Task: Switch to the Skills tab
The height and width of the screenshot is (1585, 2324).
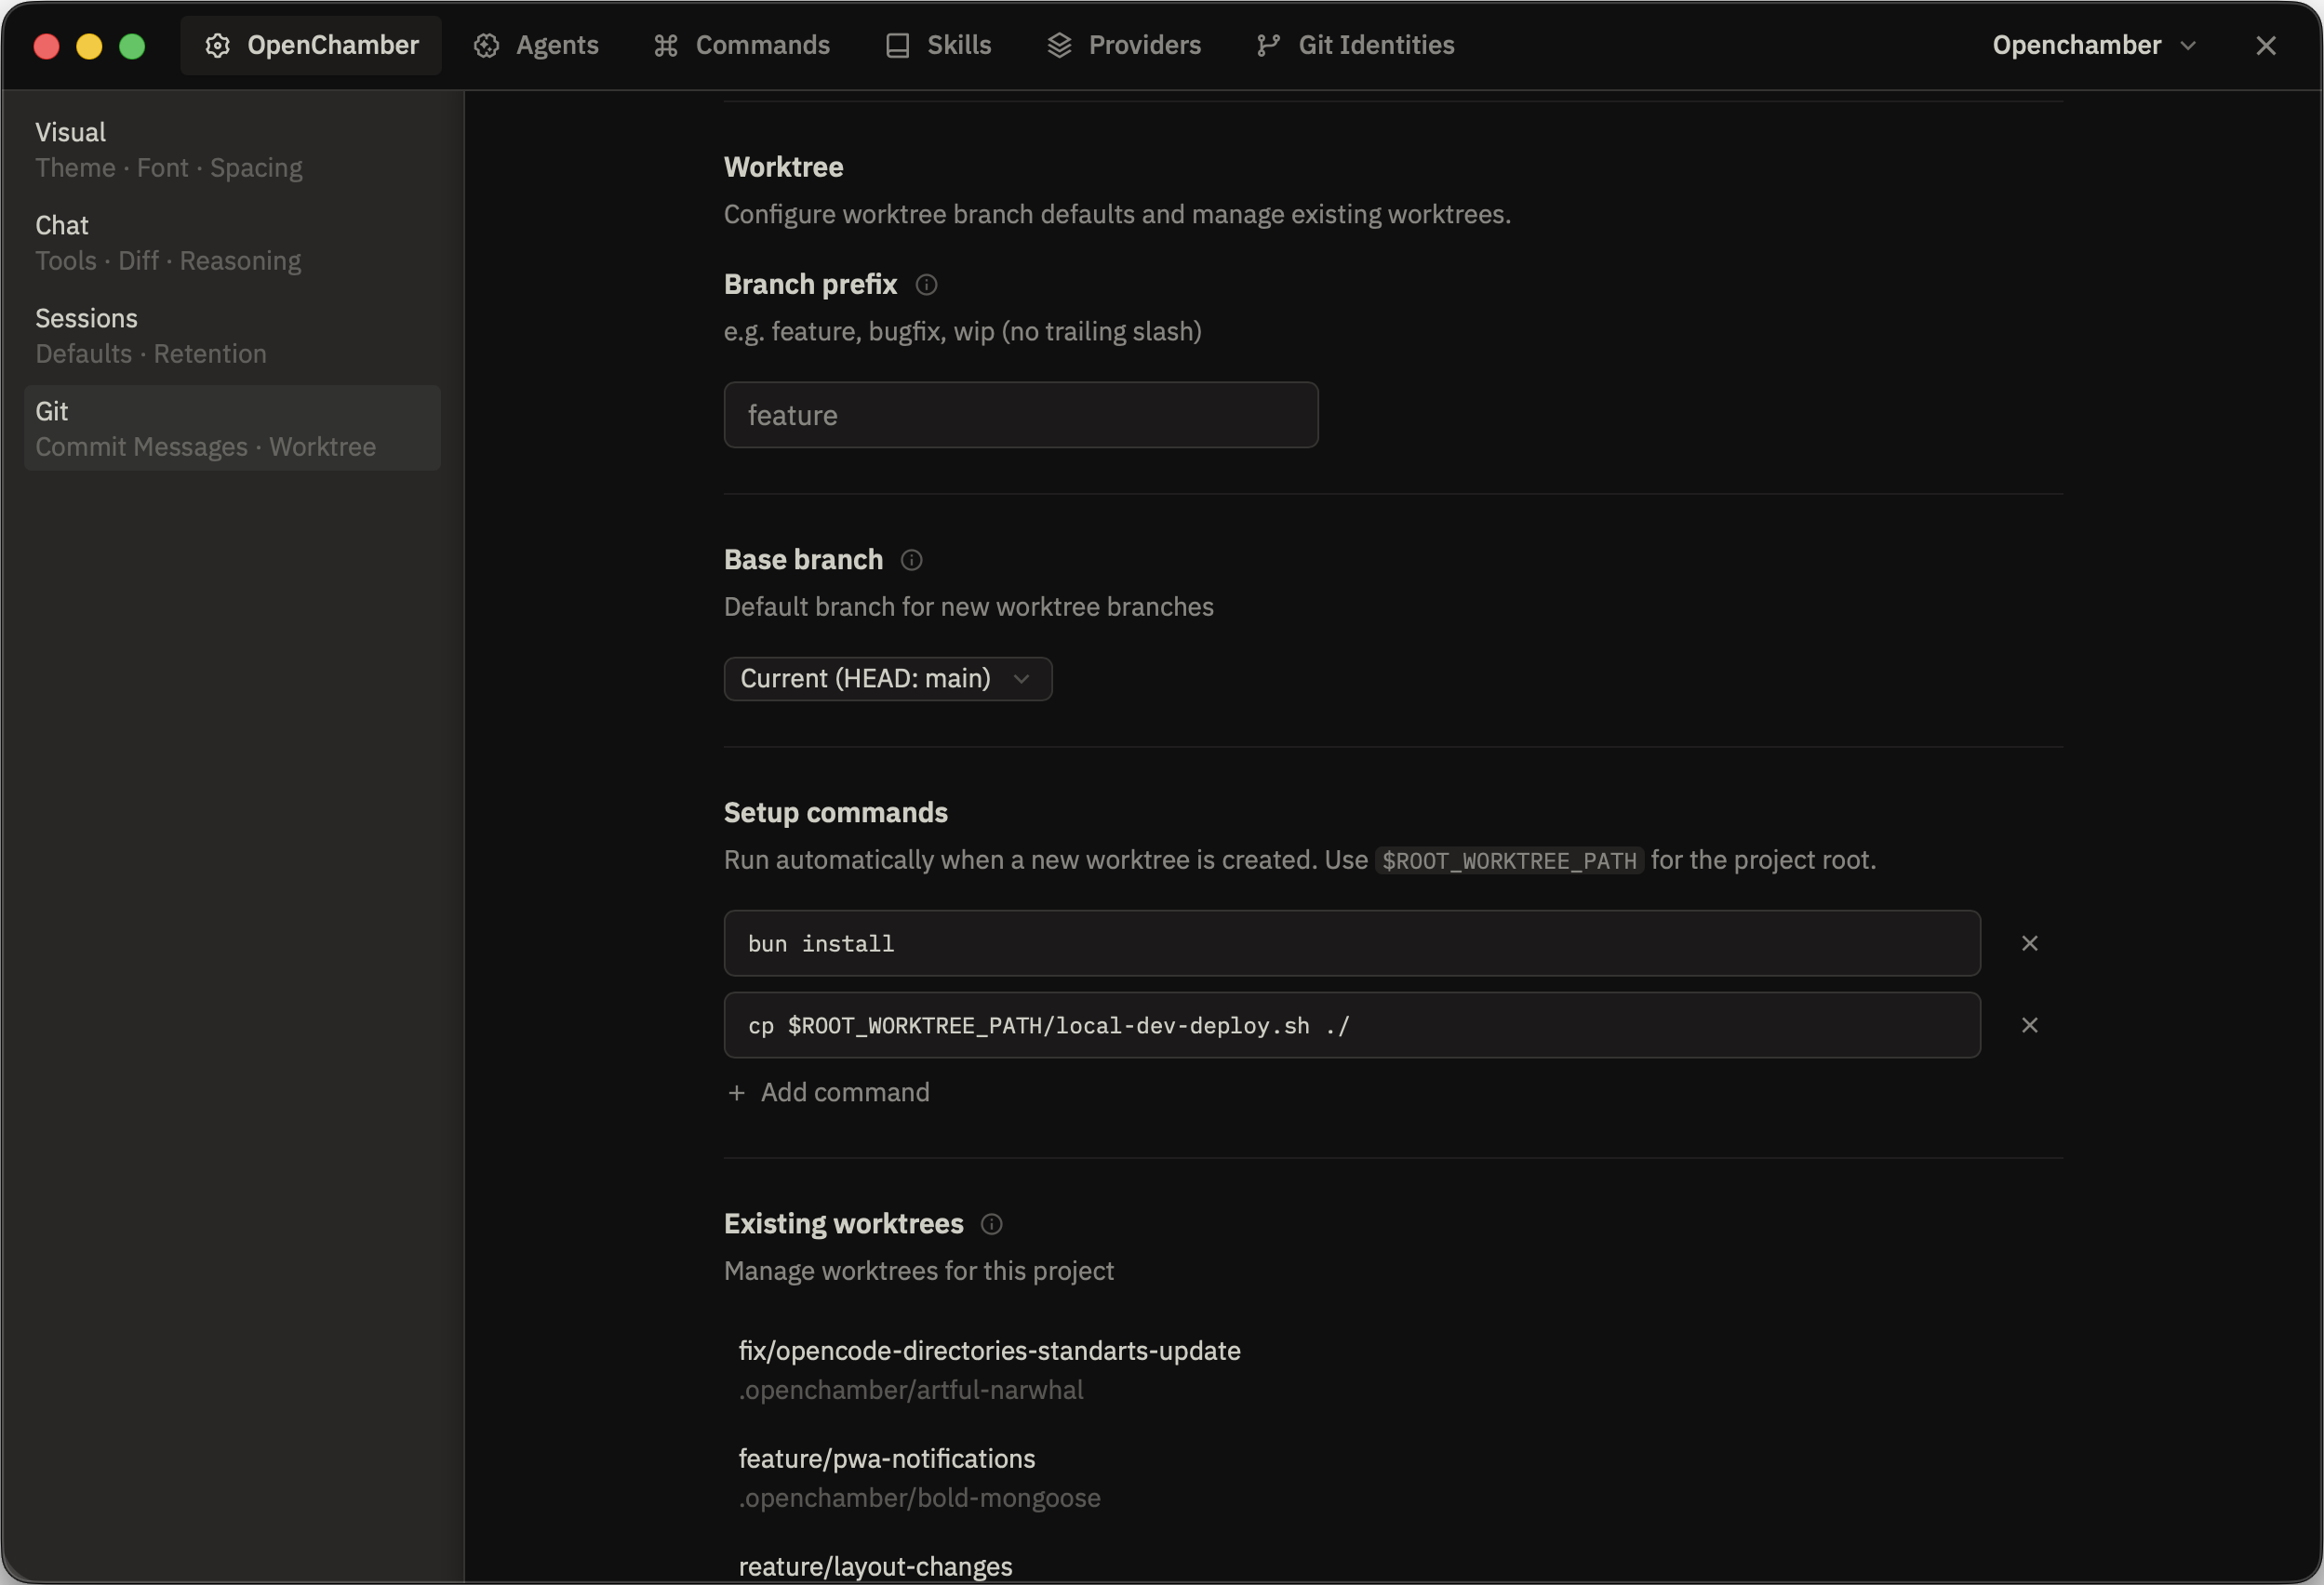Action: (939, 46)
